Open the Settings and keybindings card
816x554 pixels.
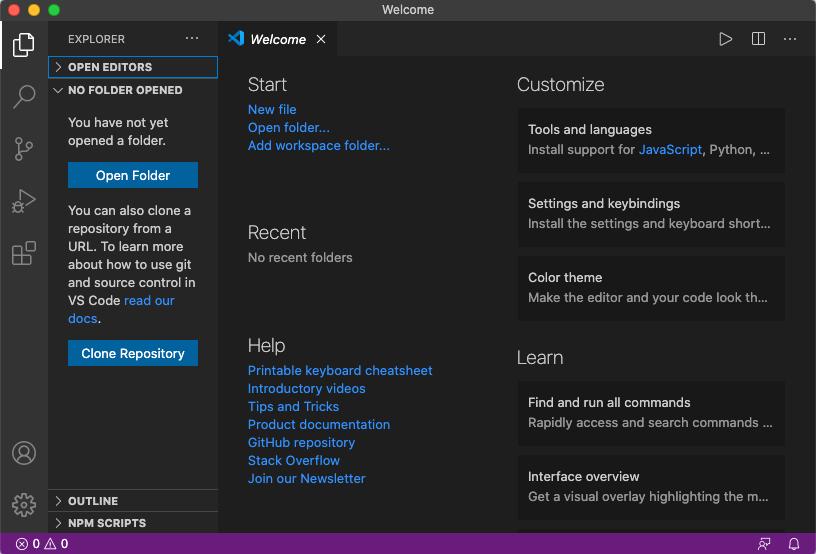click(651, 214)
